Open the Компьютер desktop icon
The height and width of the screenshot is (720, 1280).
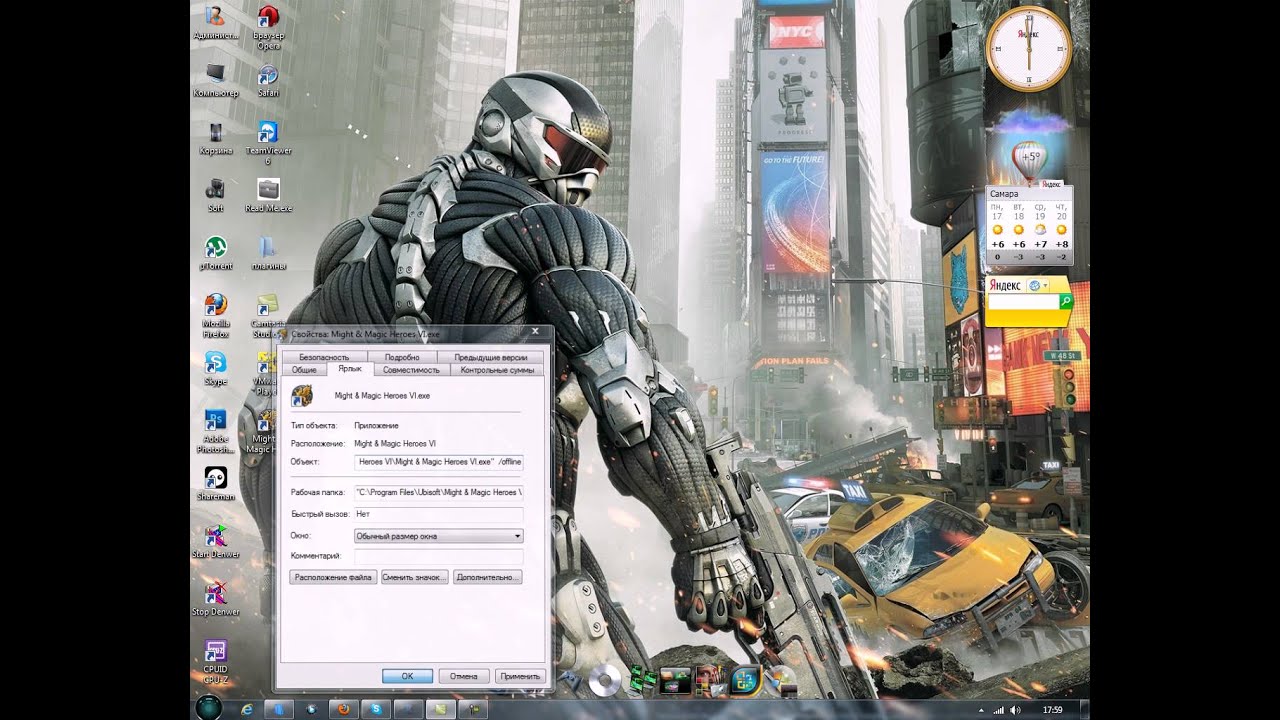215,80
